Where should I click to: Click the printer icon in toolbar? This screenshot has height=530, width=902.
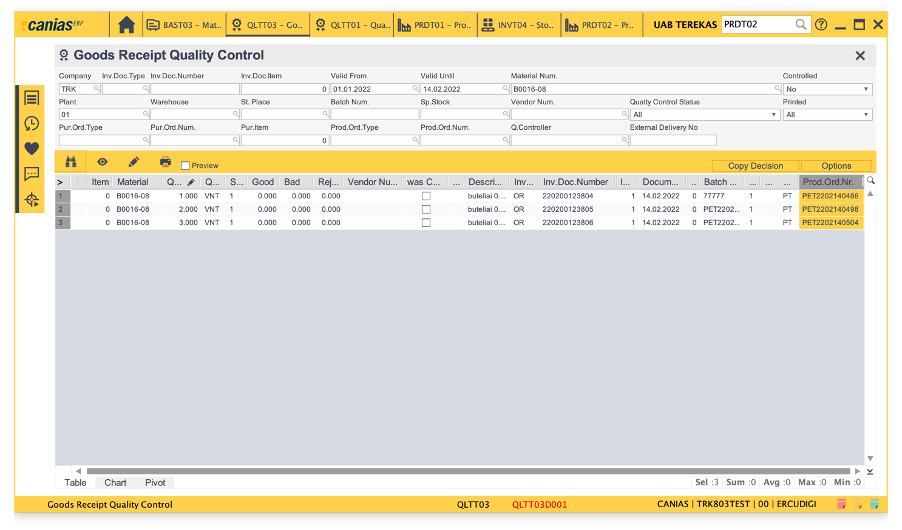coord(165,162)
